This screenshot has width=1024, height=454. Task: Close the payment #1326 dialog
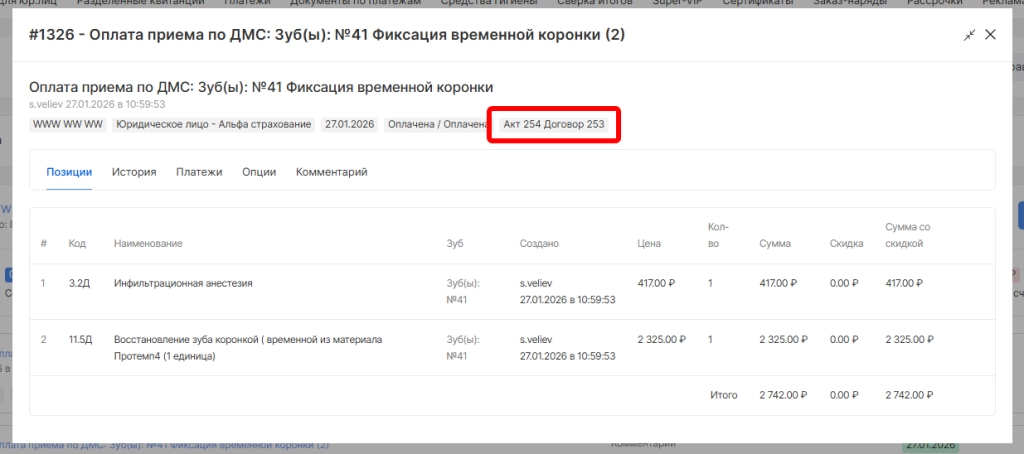click(x=990, y=35)
